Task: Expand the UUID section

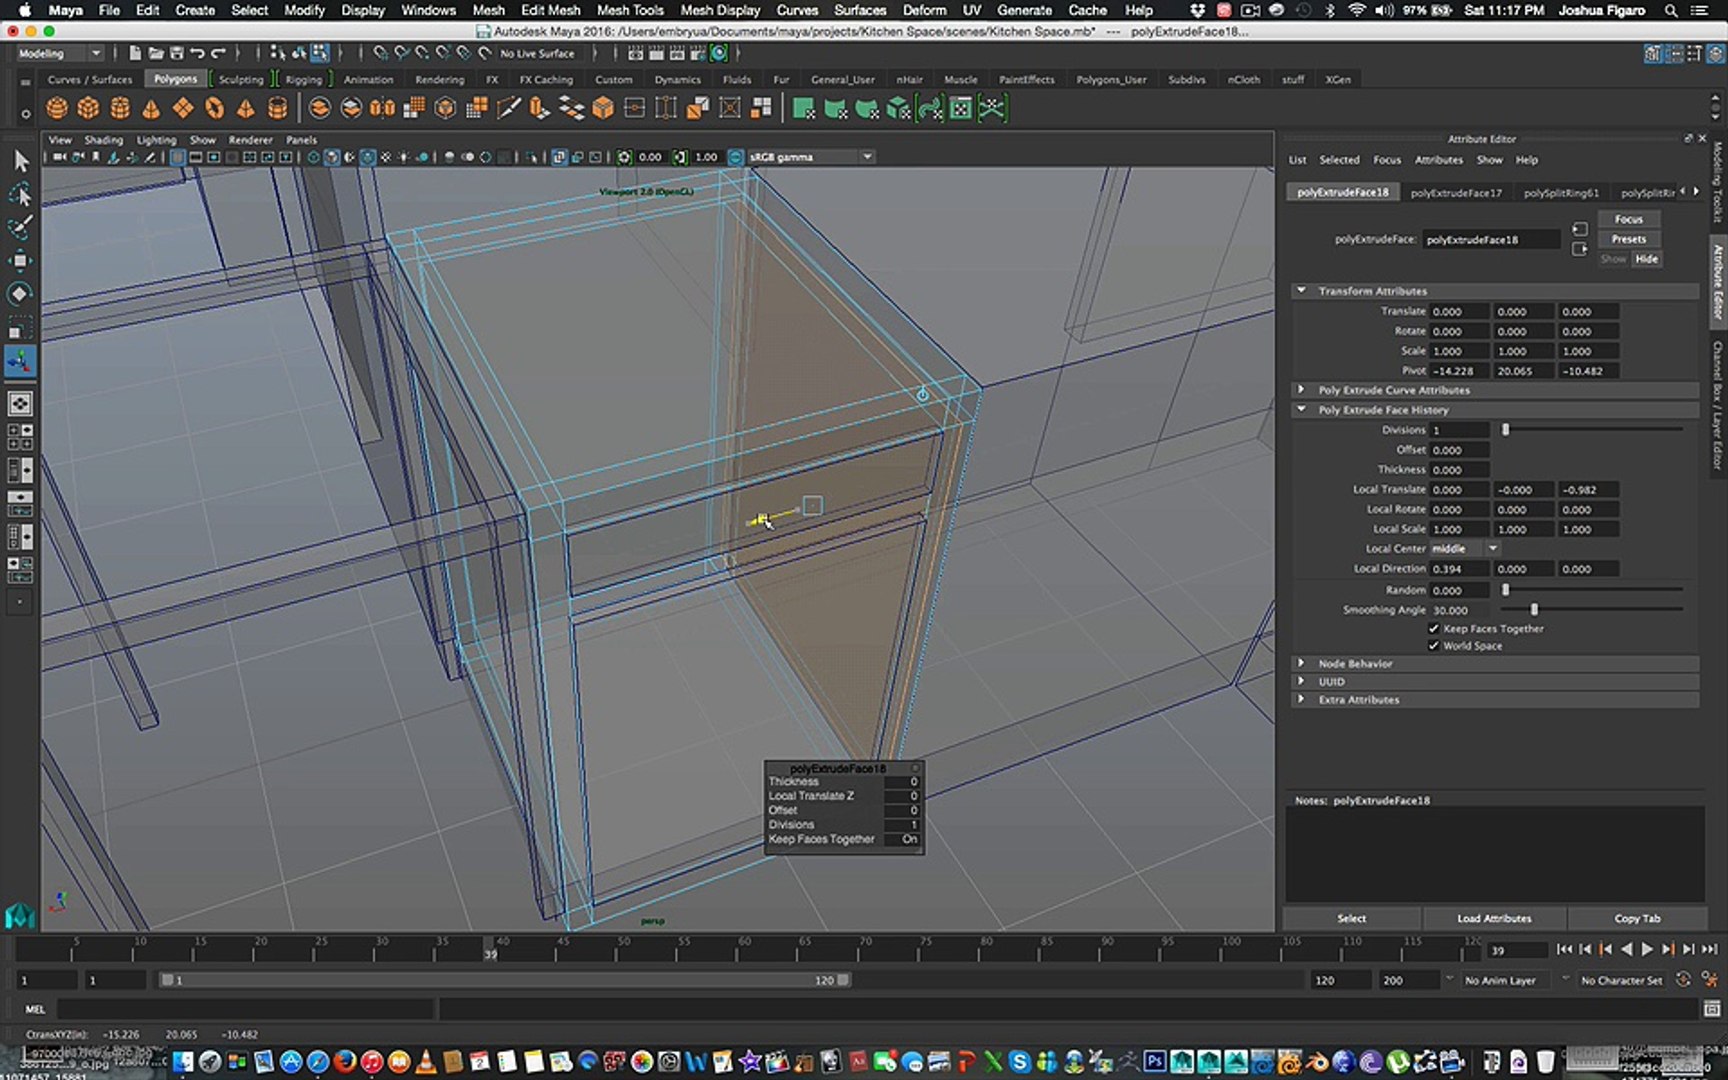Action: (1301, 682)
